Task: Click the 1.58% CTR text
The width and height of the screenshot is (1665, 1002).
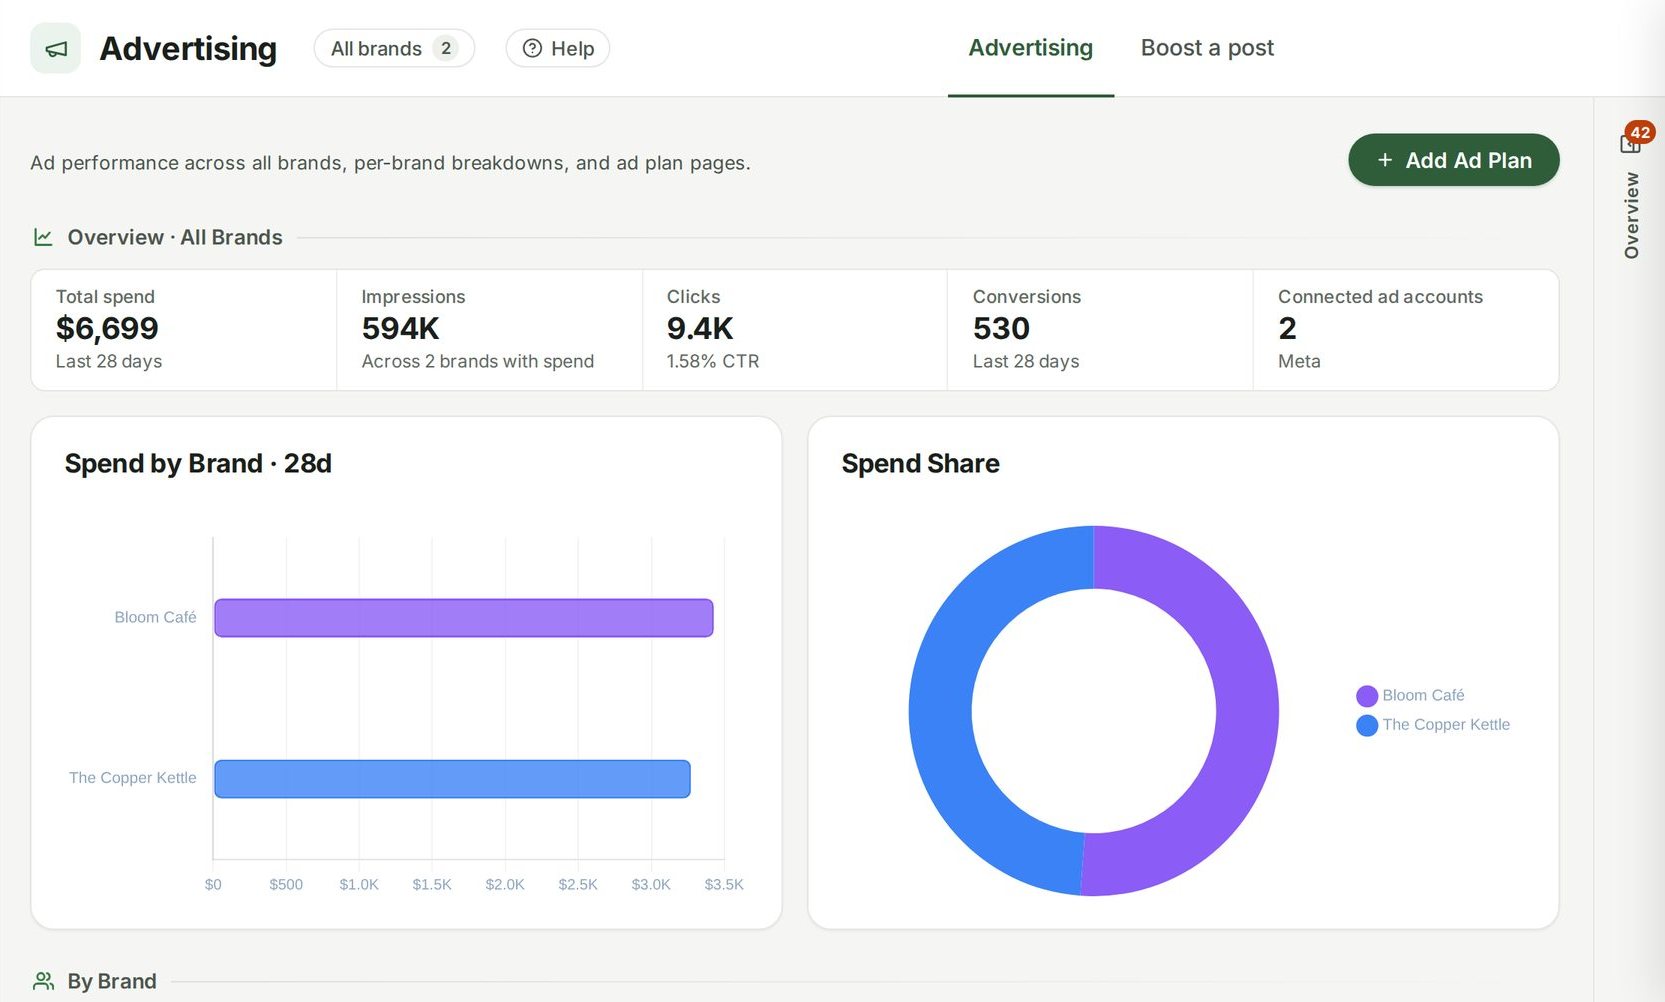Action: coord(713,361)
